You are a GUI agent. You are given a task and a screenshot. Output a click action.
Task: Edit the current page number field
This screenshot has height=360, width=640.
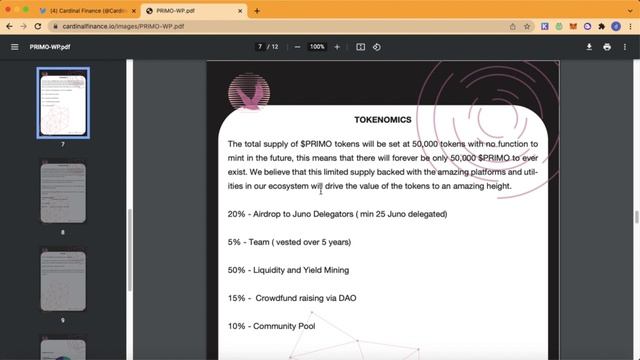click(x=260, y=47)
